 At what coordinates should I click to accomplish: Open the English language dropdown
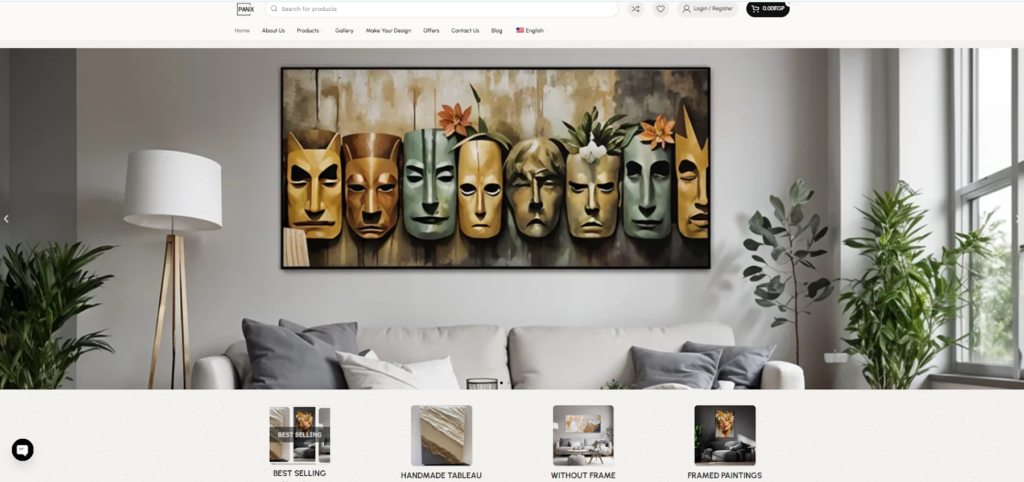[x=530, y=31]
